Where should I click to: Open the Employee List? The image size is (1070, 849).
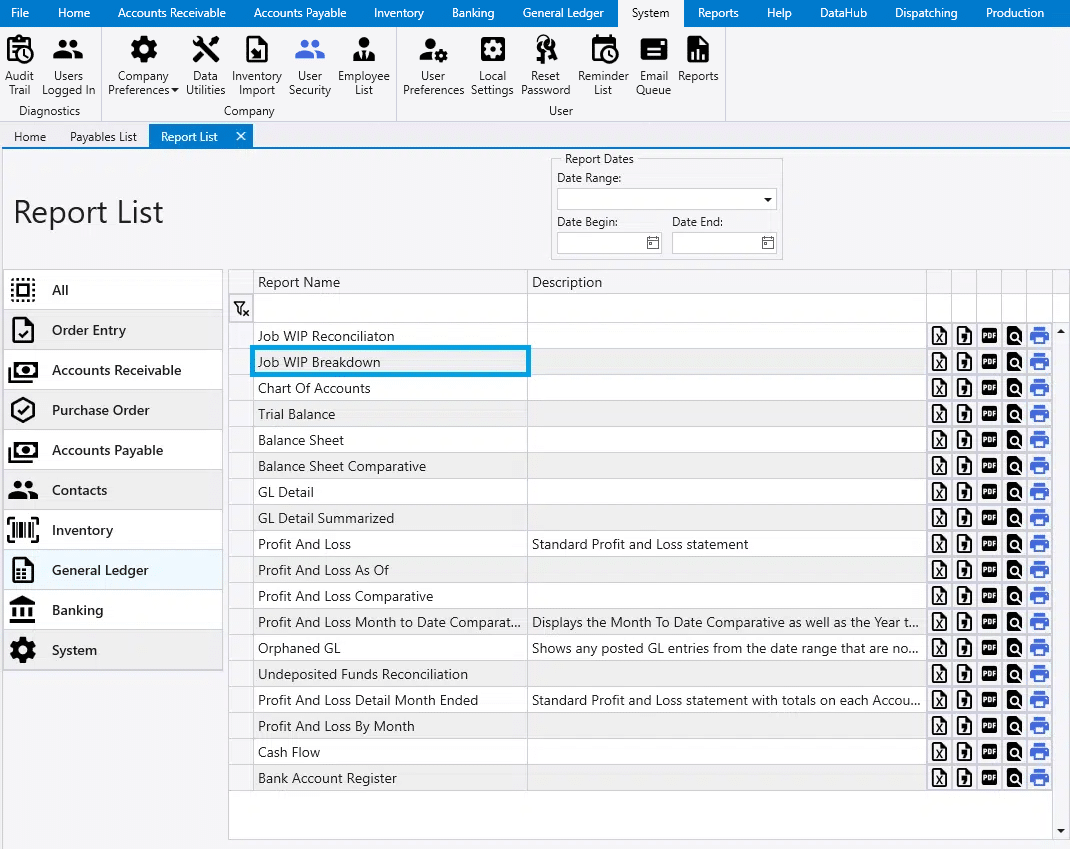click(x=364, y=66)
